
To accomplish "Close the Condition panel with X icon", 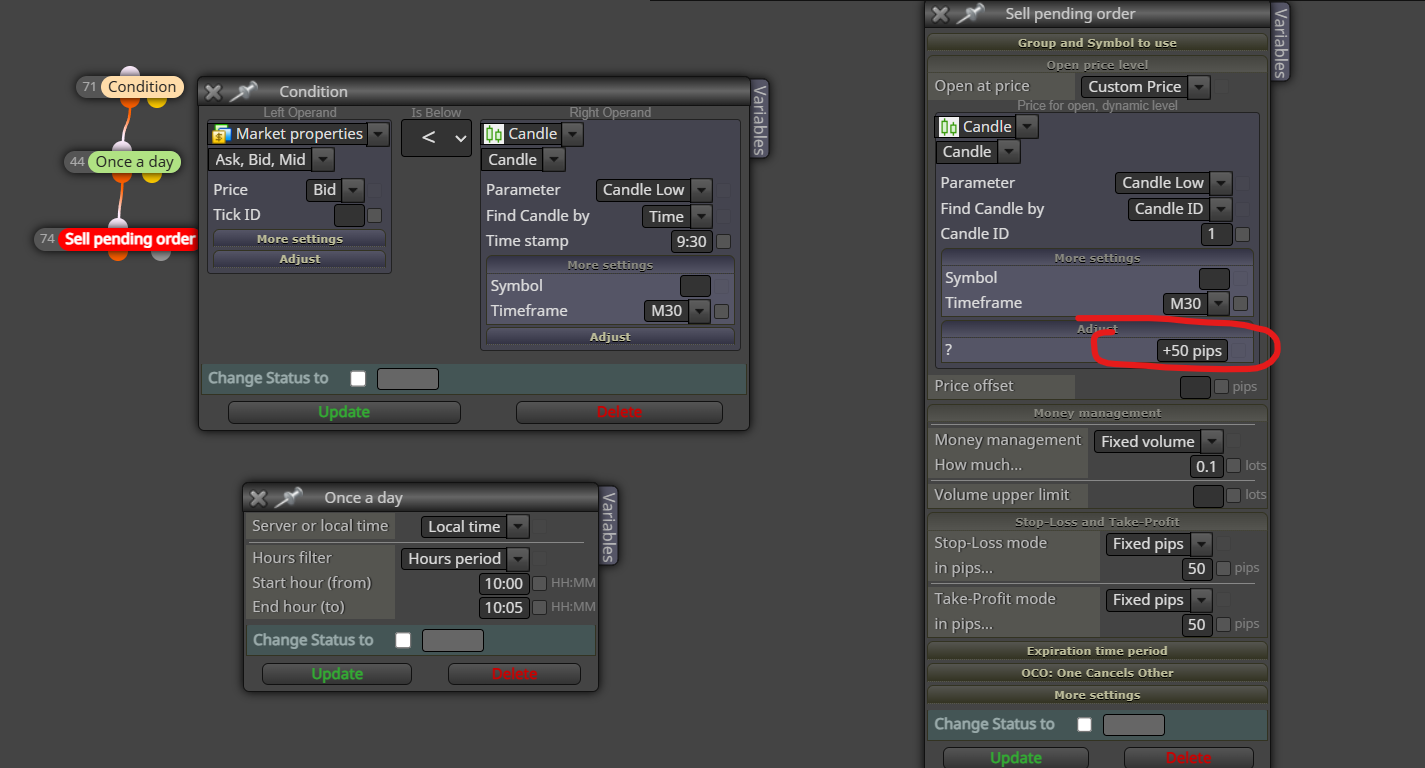I will (x=213, y=92).
